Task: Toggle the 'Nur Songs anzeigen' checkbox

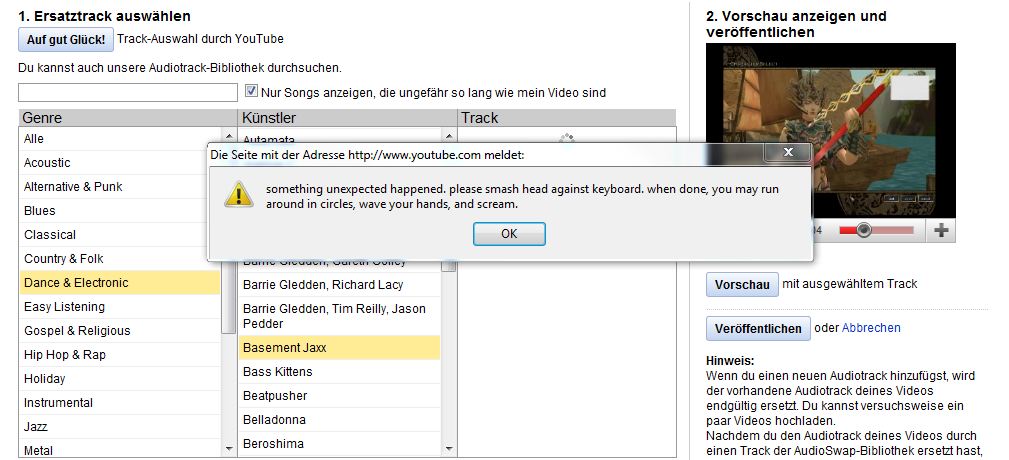Action: [x=252, y=92]
